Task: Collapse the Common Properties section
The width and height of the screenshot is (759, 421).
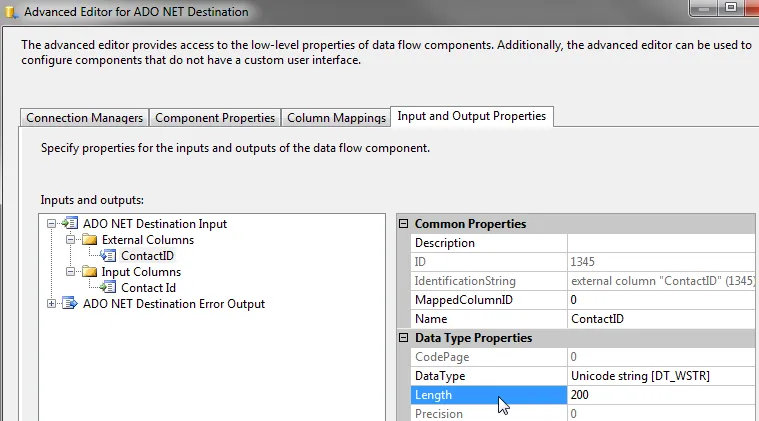Action: tap(403, 224)
